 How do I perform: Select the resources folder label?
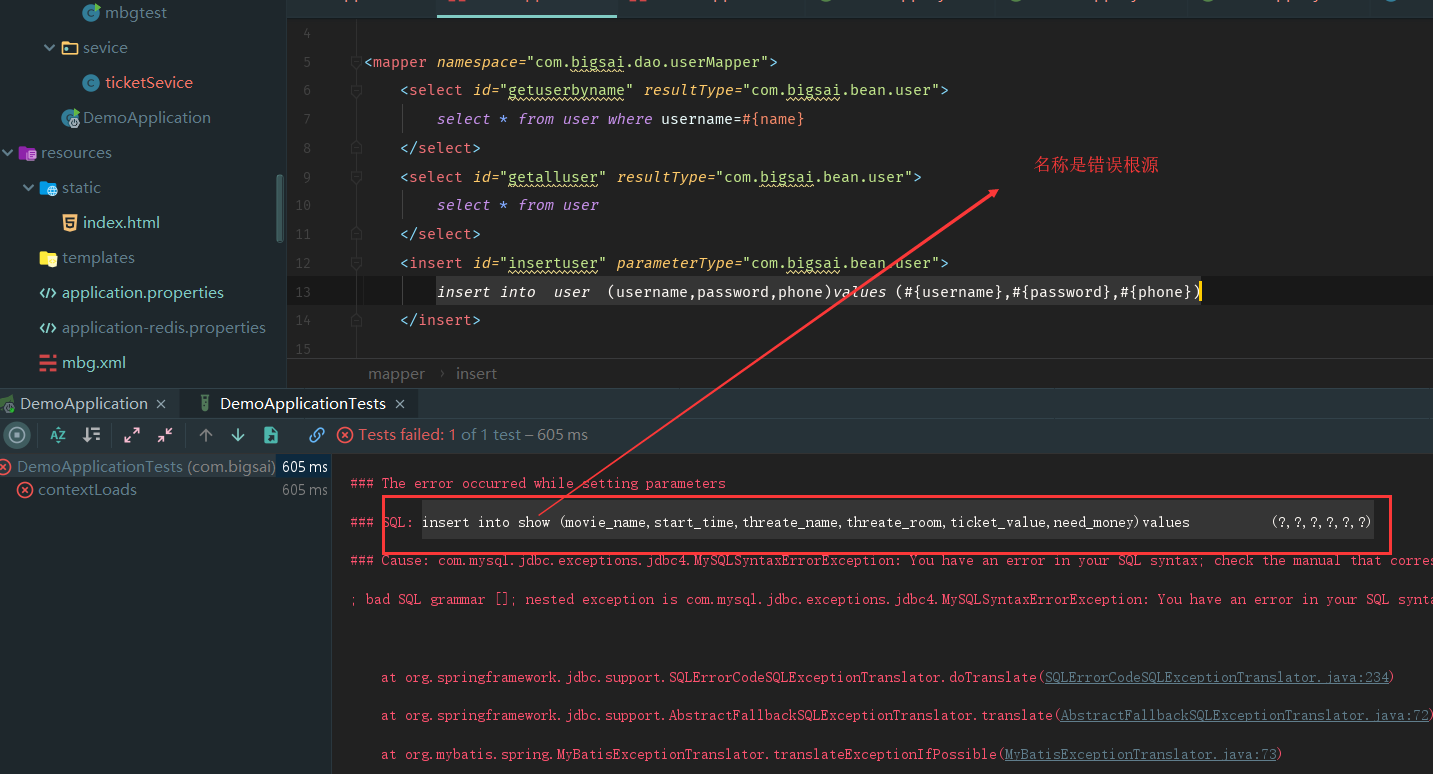click(76, 153)
